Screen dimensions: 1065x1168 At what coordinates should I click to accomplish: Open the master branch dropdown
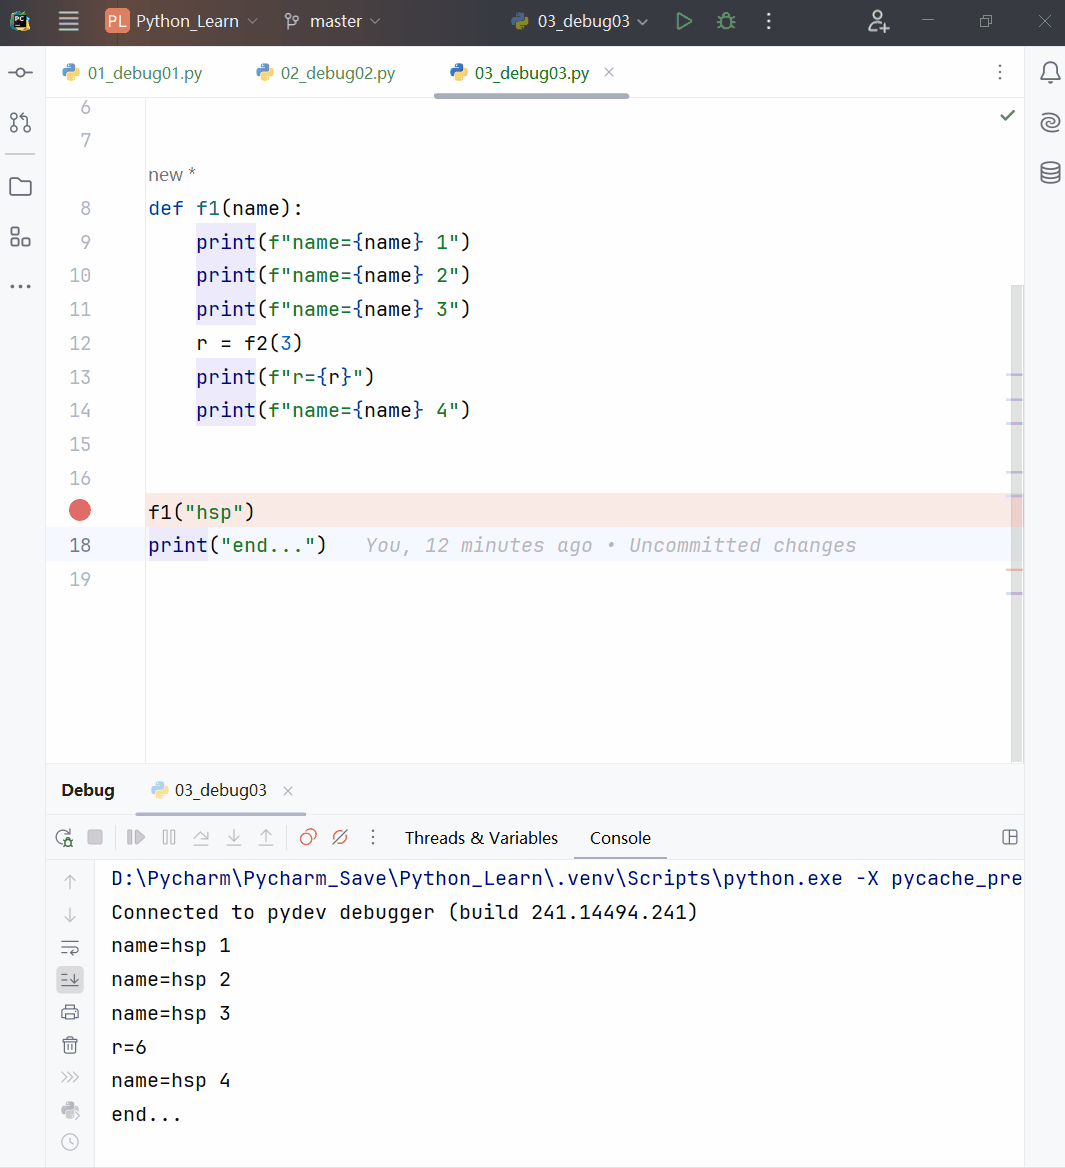click(332, 21)
